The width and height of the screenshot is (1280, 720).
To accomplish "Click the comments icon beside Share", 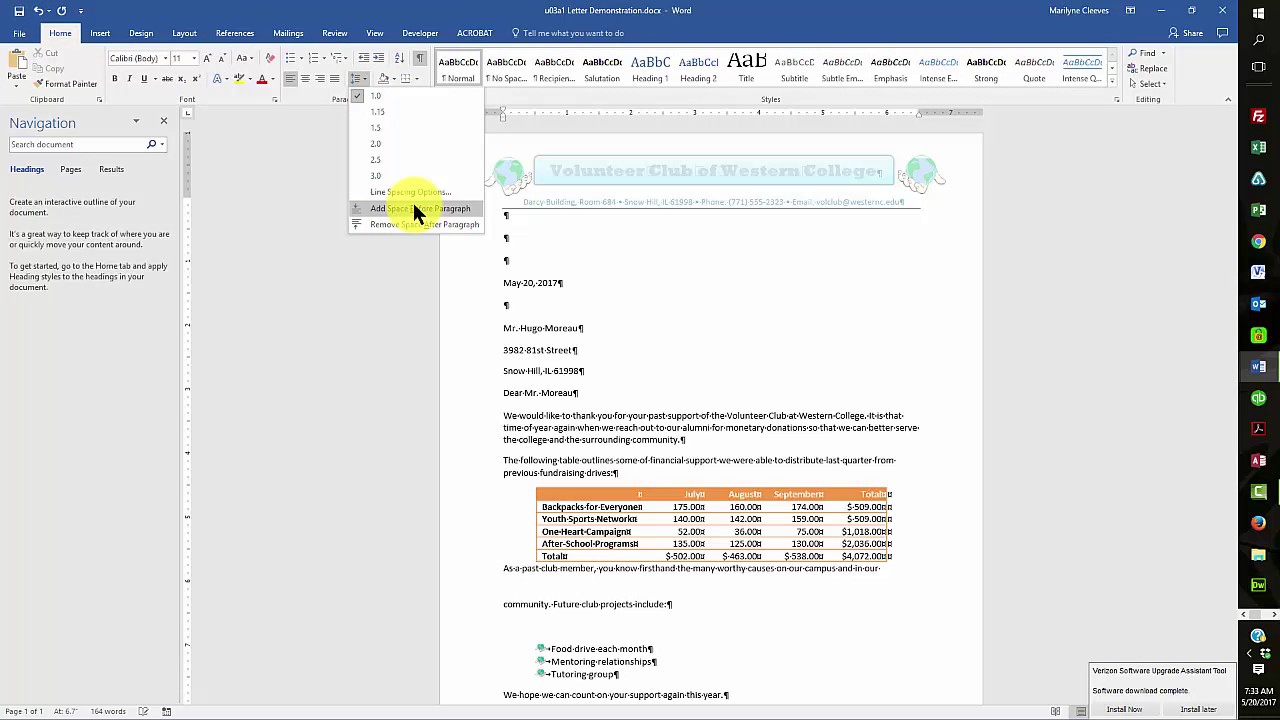I will pos(1222,33).
